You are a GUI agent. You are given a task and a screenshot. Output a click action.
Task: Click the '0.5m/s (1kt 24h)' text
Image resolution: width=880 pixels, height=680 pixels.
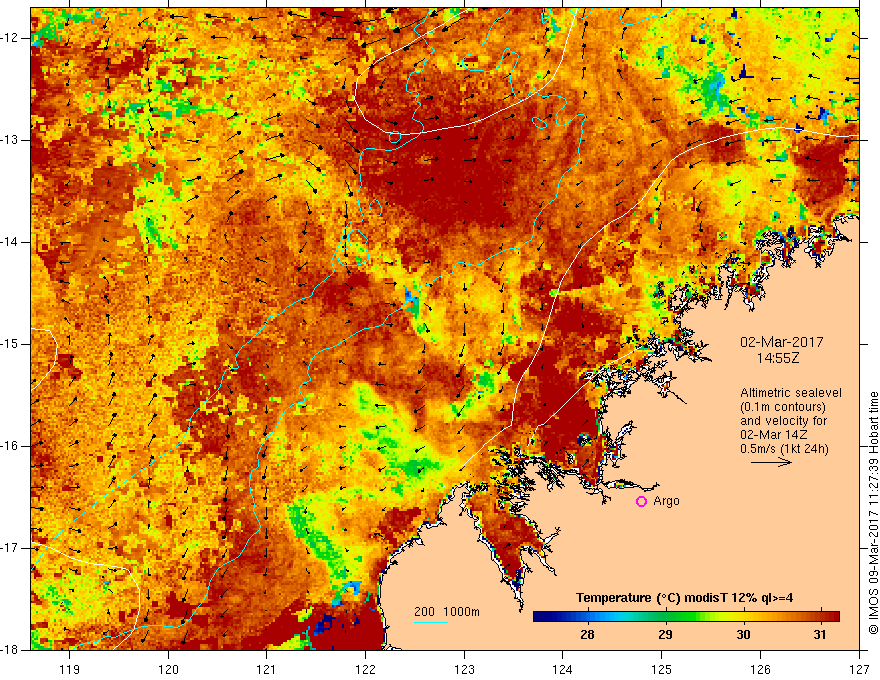click(x=784, y=449)
